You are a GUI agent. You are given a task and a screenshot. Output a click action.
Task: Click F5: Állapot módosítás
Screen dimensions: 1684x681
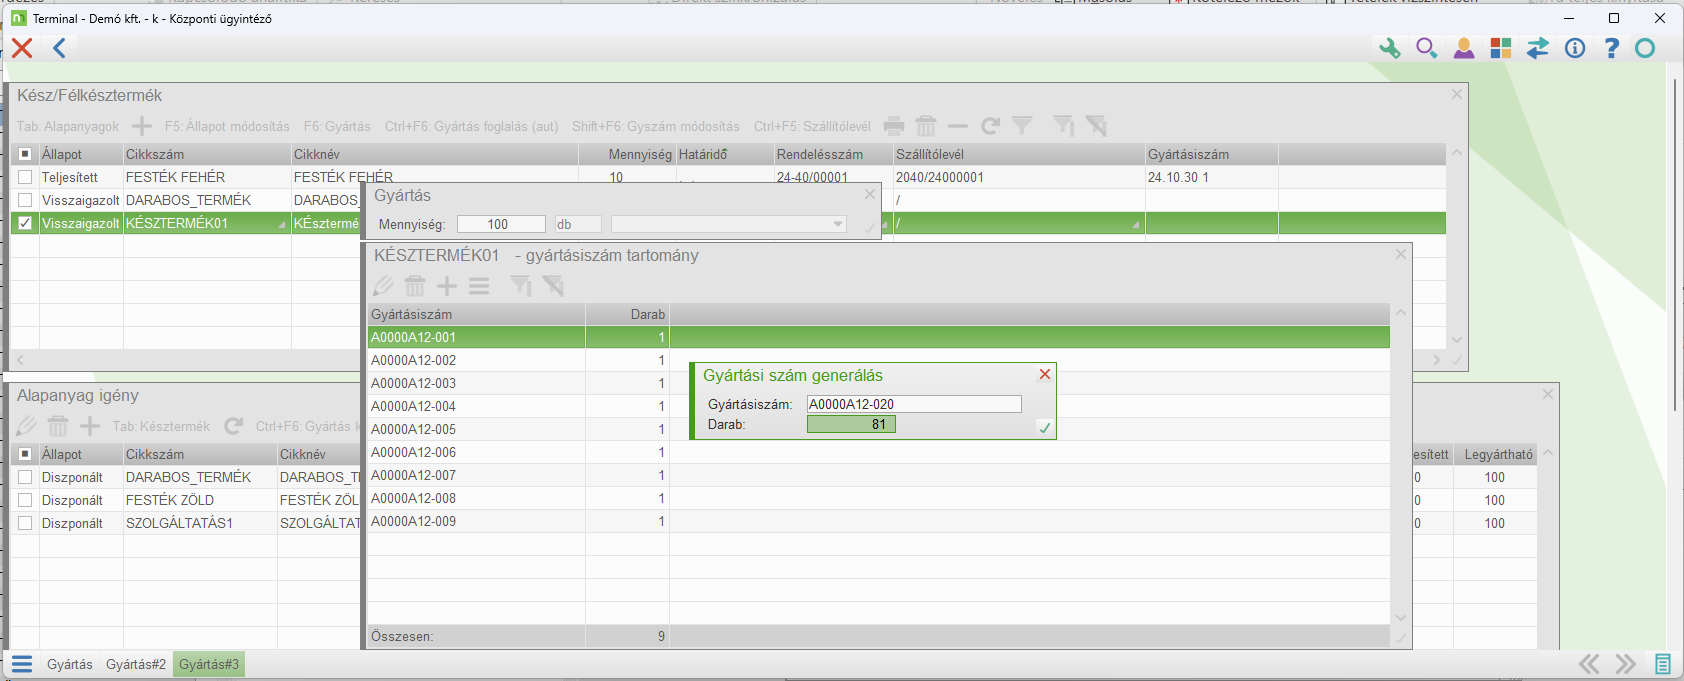(x=227, y=126)
